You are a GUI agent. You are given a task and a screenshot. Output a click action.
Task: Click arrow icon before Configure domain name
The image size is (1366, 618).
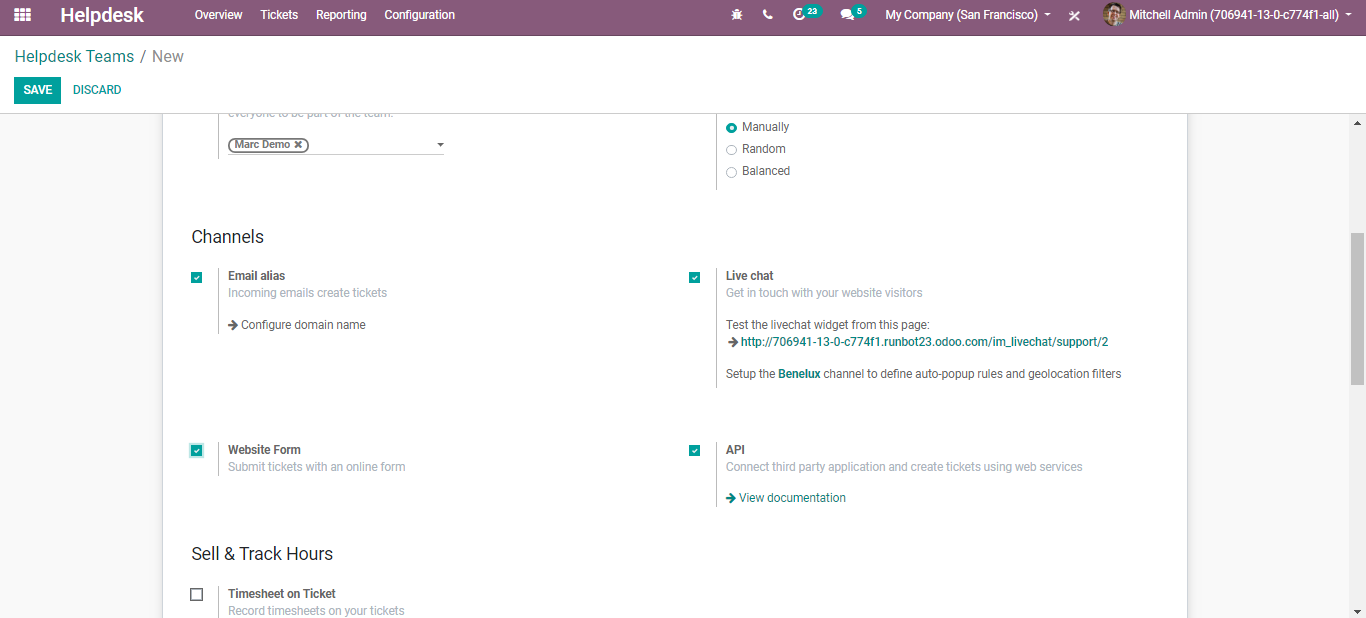pos(233,325)
